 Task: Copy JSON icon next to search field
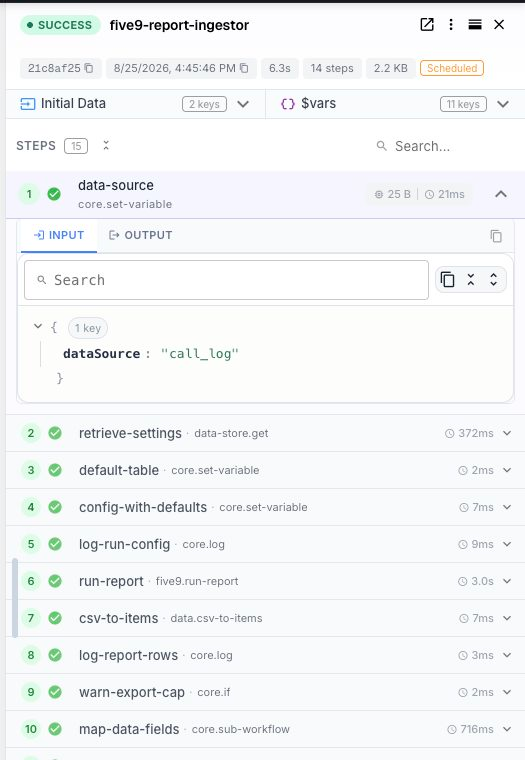[x=447, y=280]
